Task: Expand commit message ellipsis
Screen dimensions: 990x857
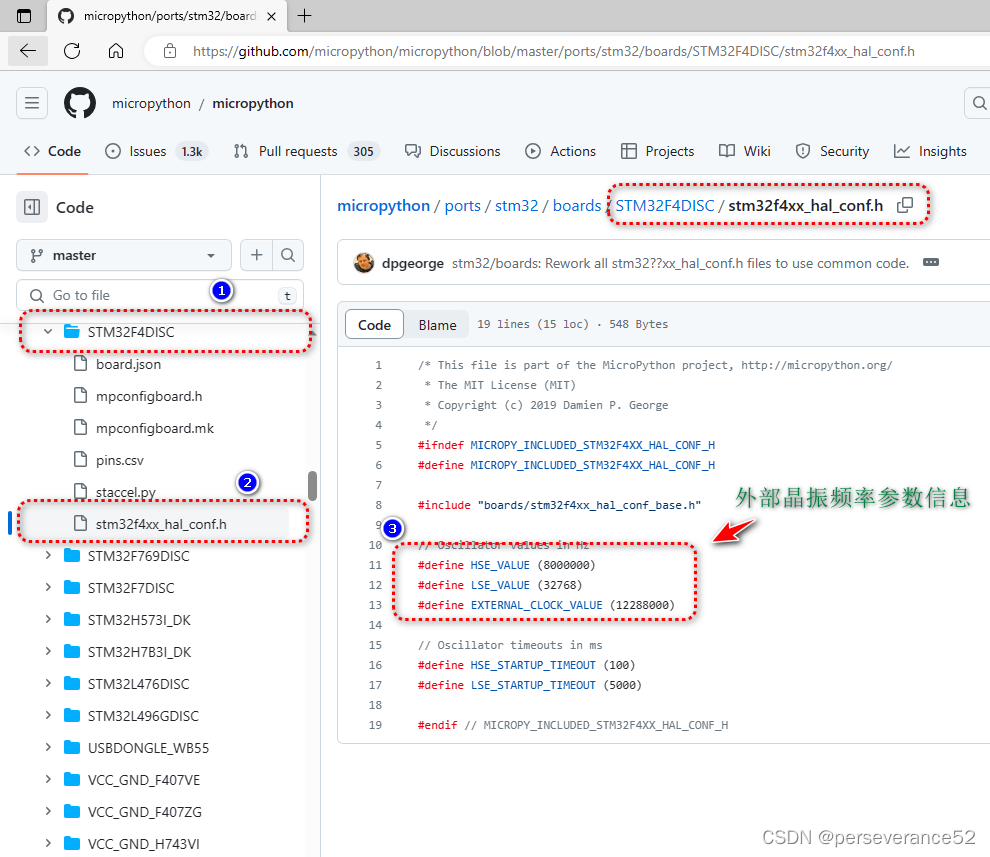Action: [931, 262]
